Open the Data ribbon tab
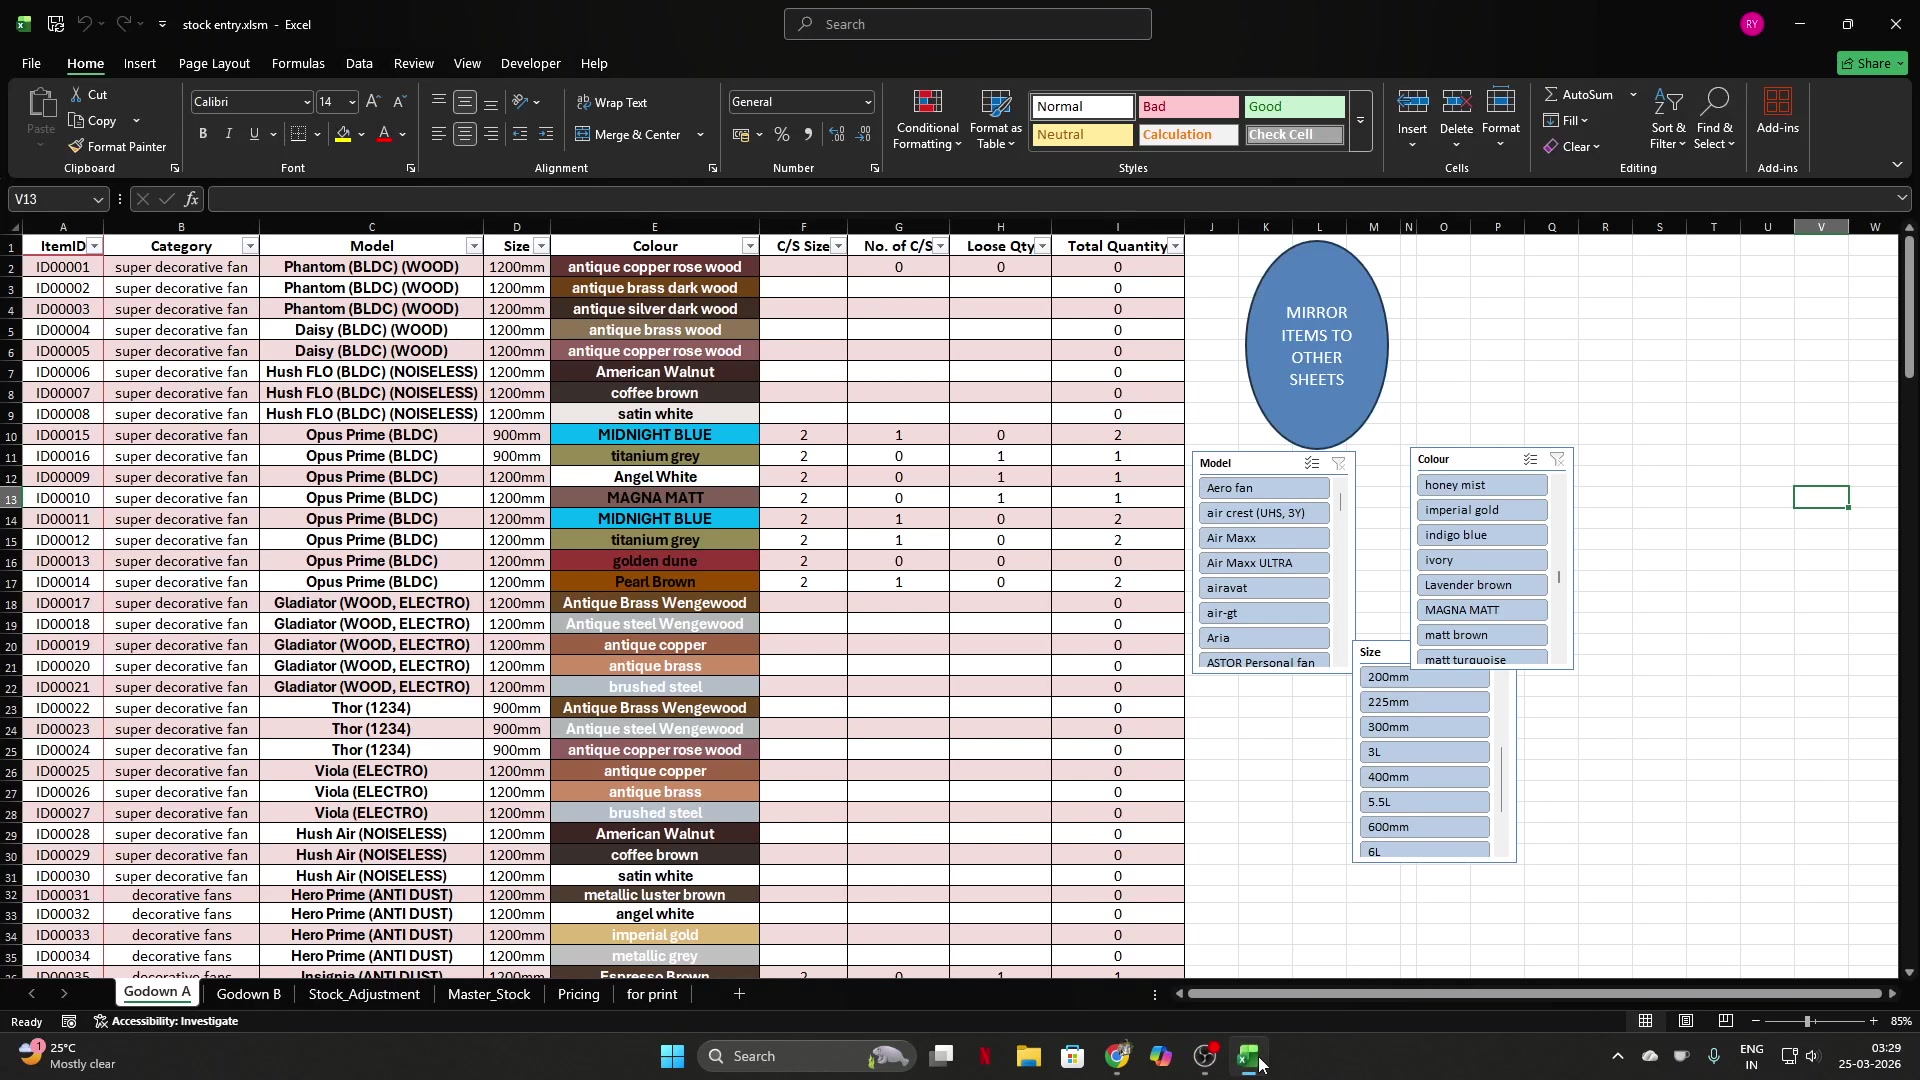Viewport: 1920px width, 1080px height. click(359, 63)
